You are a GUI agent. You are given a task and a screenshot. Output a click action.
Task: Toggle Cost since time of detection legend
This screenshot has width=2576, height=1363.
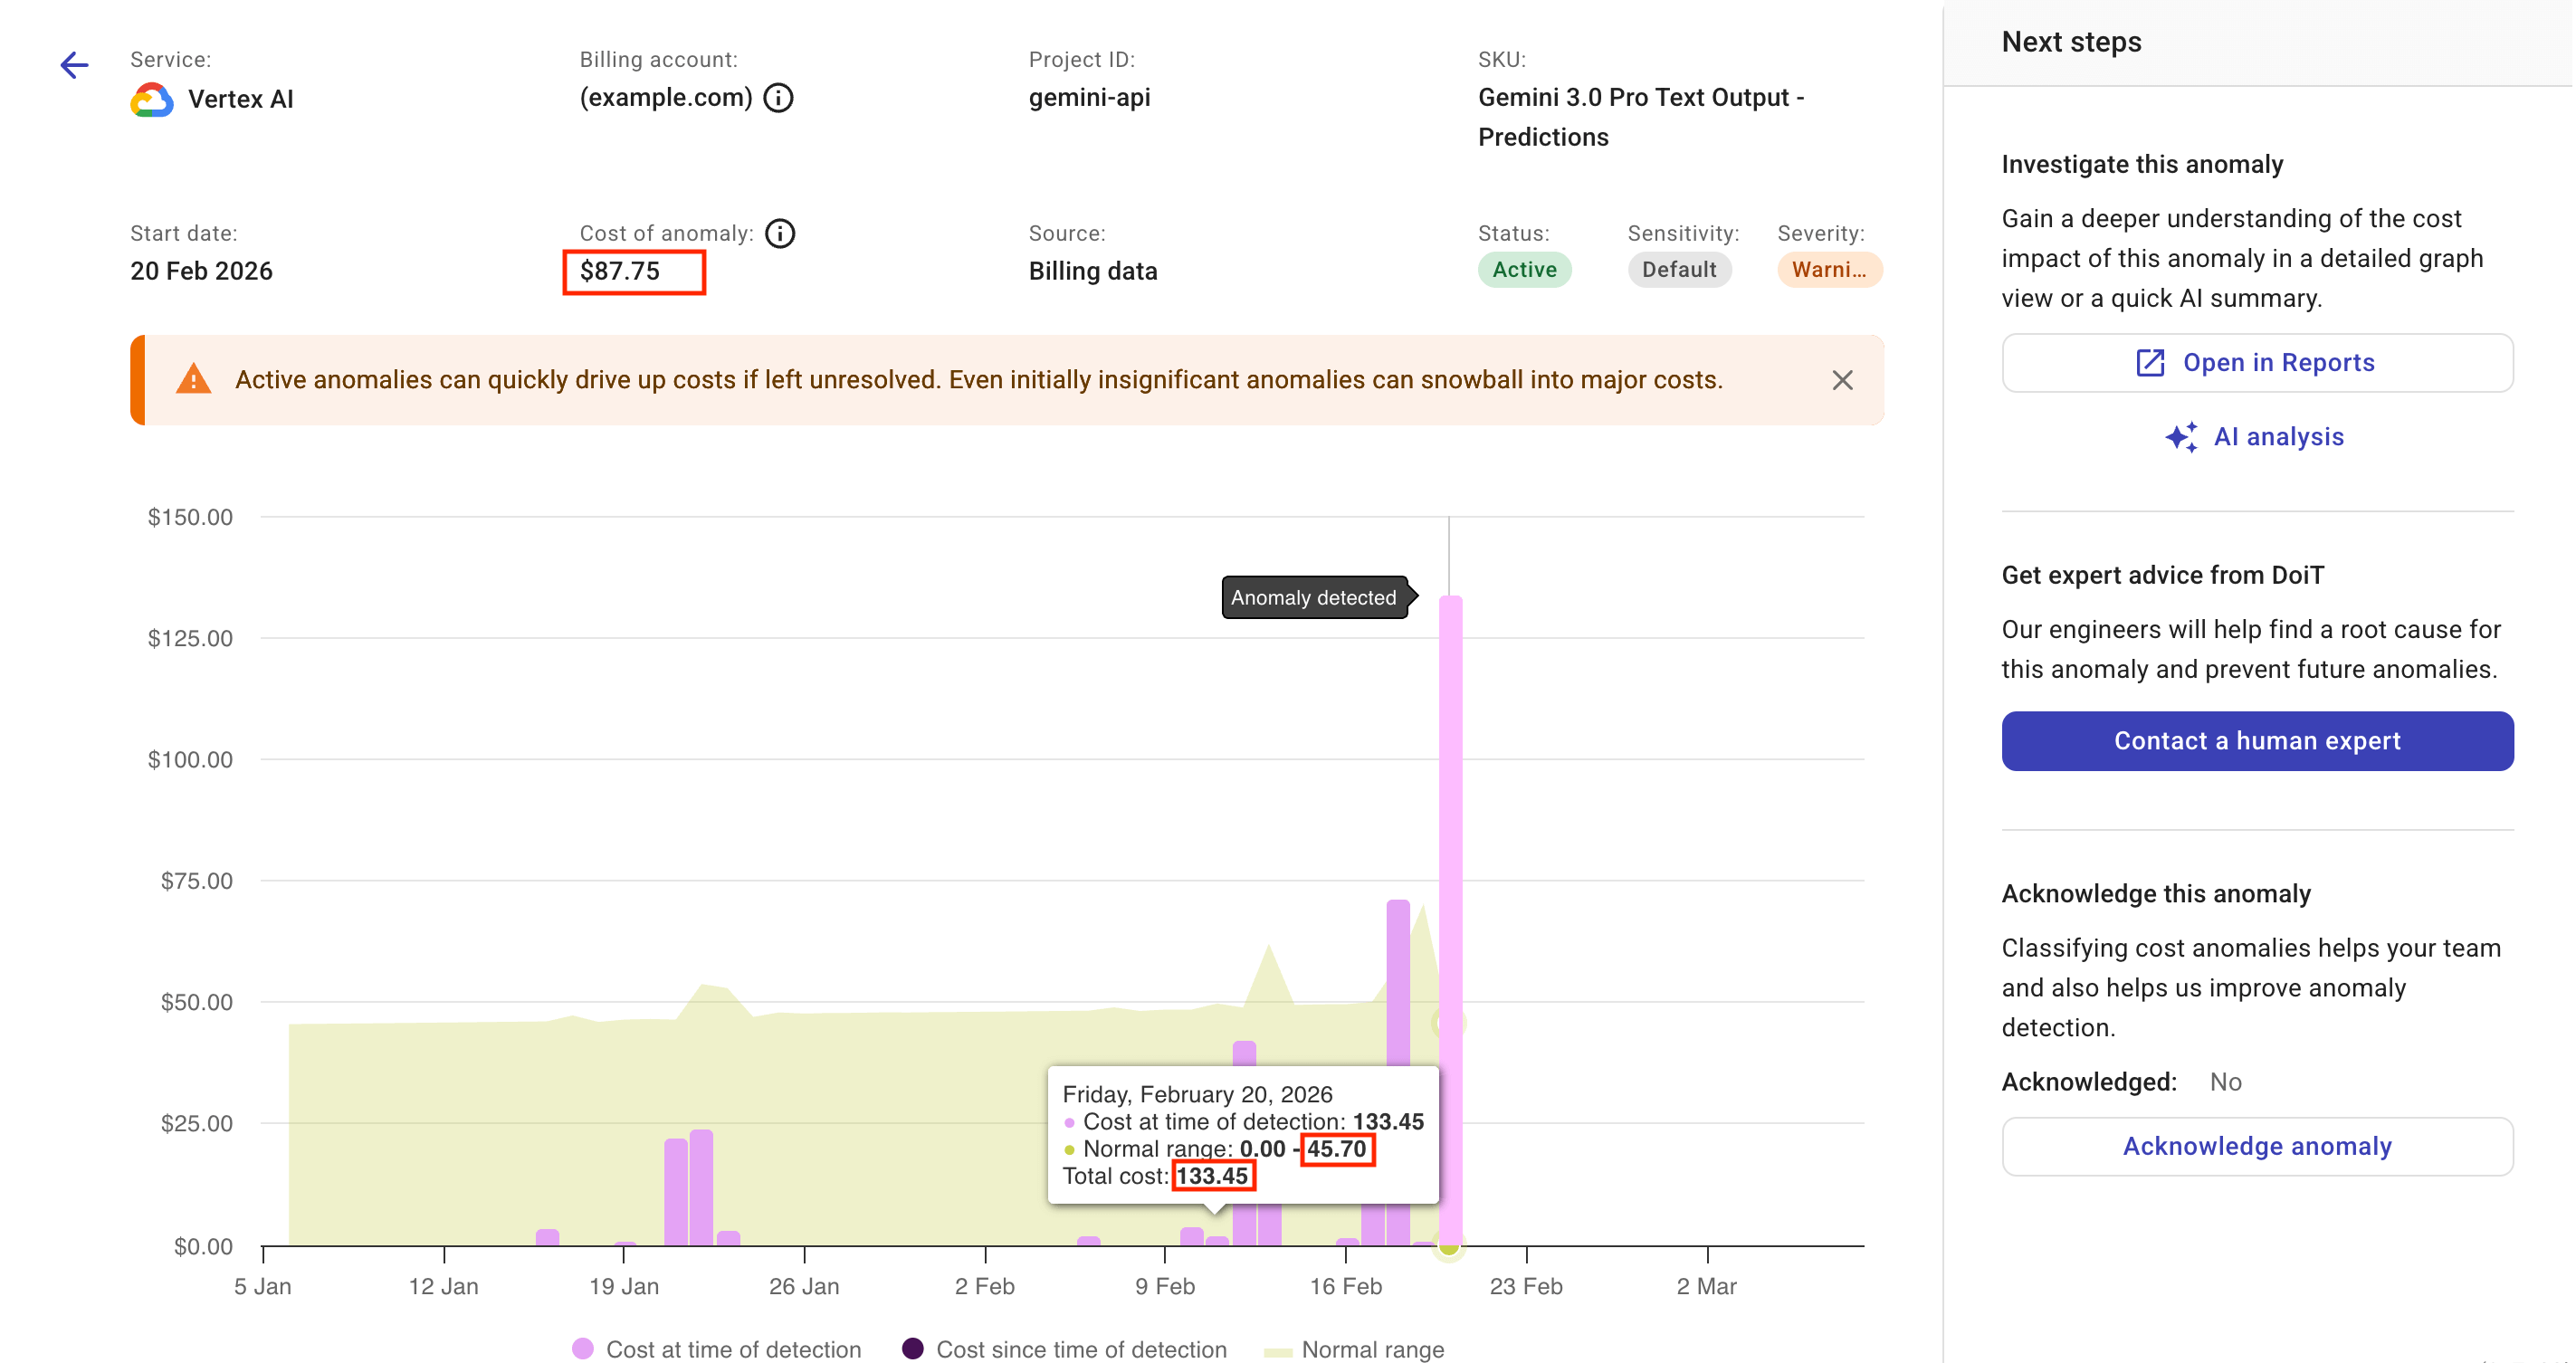pos(1064,1349)
